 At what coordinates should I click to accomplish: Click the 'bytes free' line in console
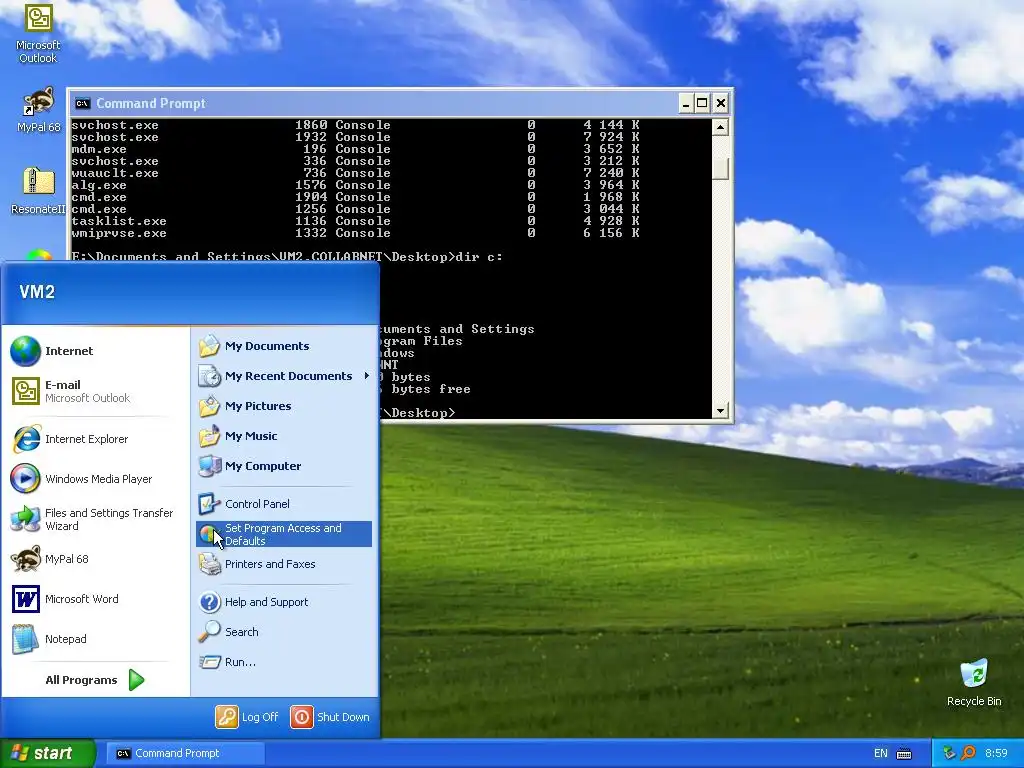[424, 389]
